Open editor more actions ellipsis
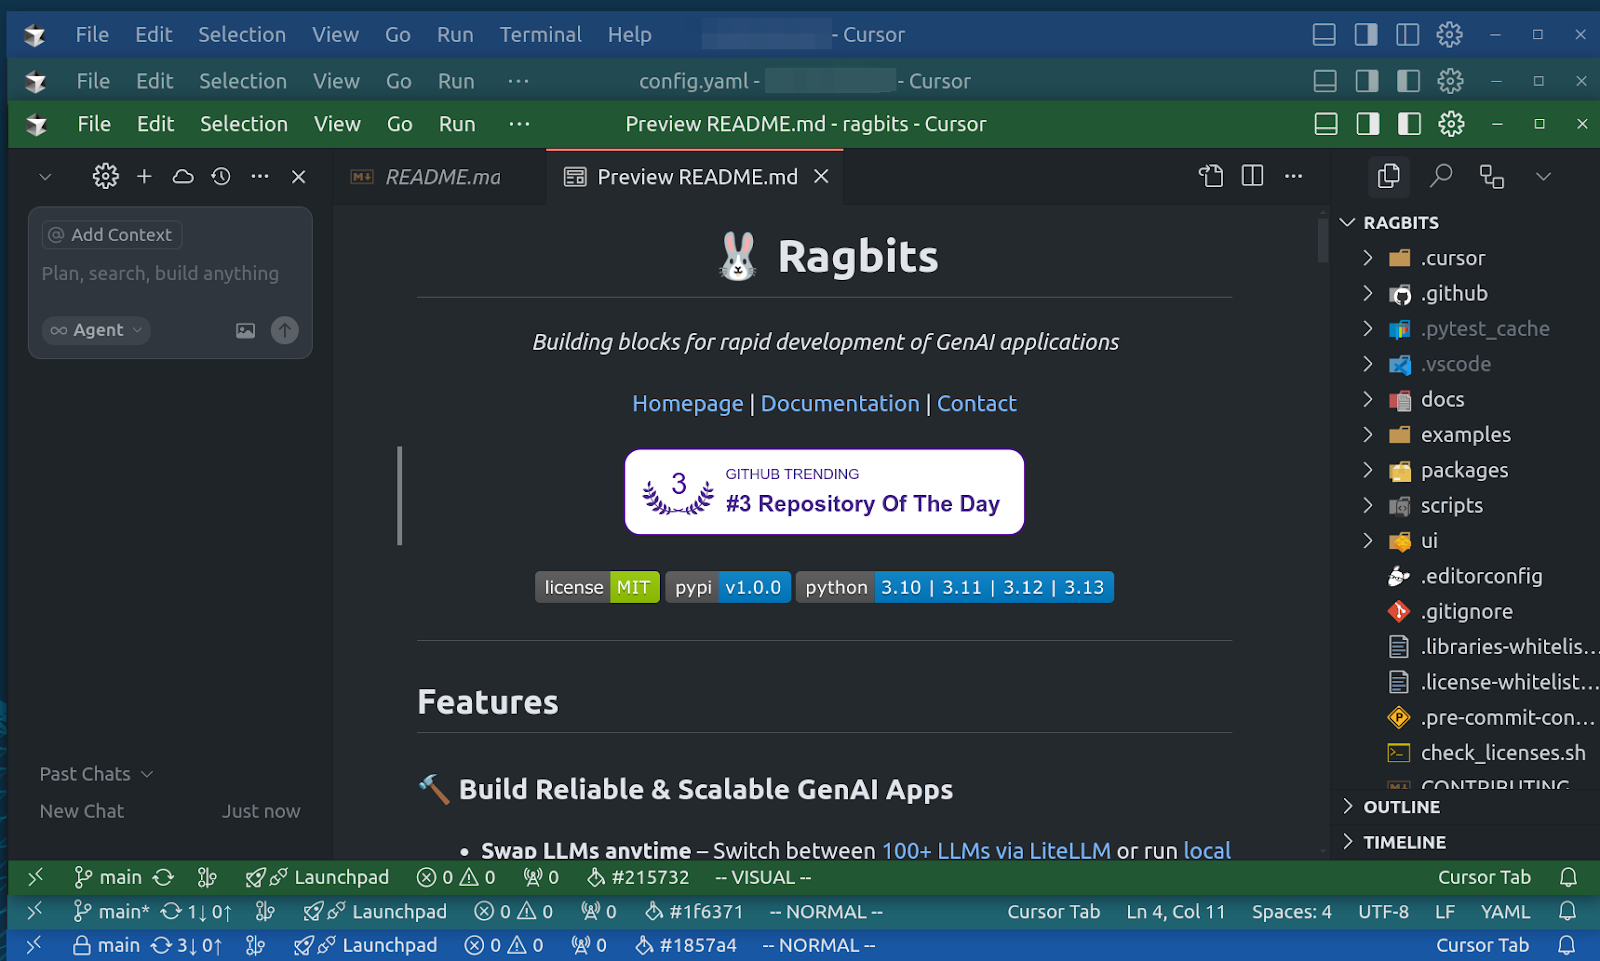 click(x=1293, y=177)
